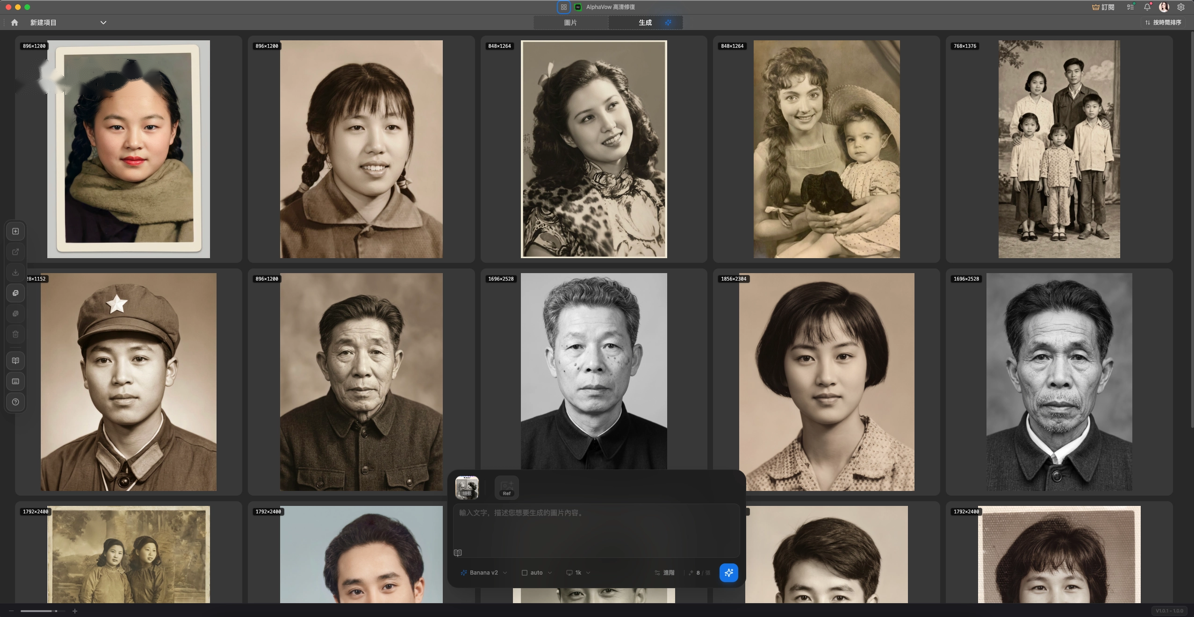The image size is (1194, 618).
Task: Open the notifications bell icon
Action: [1148, 7]
